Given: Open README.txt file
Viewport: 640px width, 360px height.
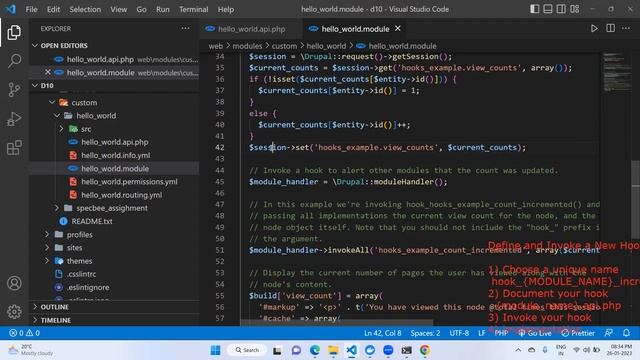Looking at the screenshot, I should (114, 221).
